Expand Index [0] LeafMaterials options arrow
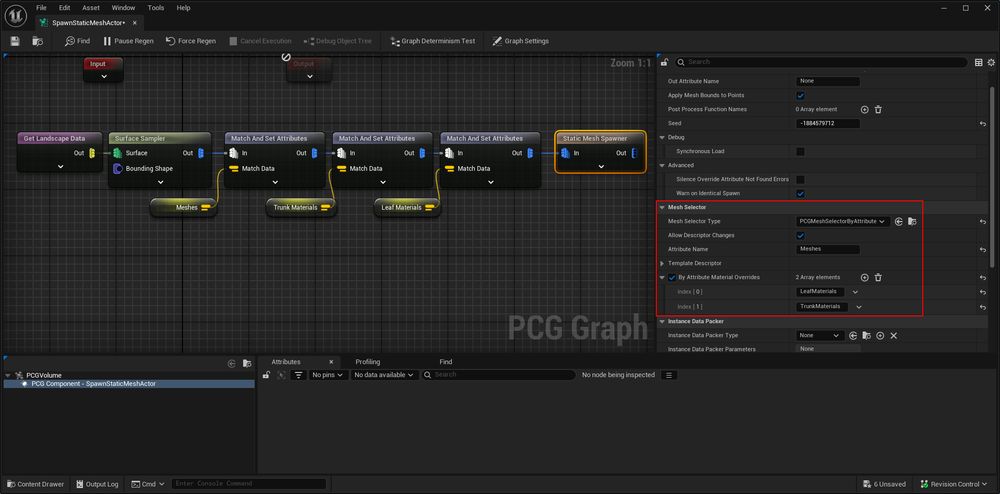Viewport: 1000px width, 494px height. click(855, 292)
